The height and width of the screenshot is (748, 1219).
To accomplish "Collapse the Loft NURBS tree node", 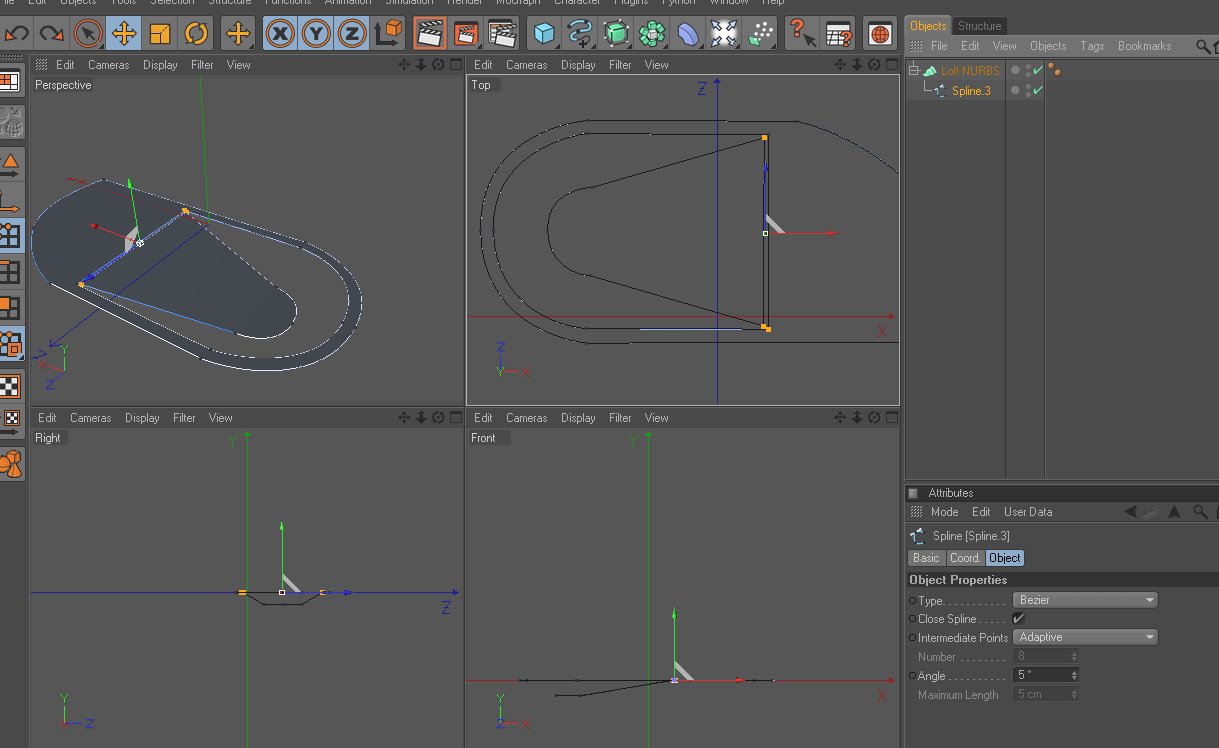I will click(914, 71).
